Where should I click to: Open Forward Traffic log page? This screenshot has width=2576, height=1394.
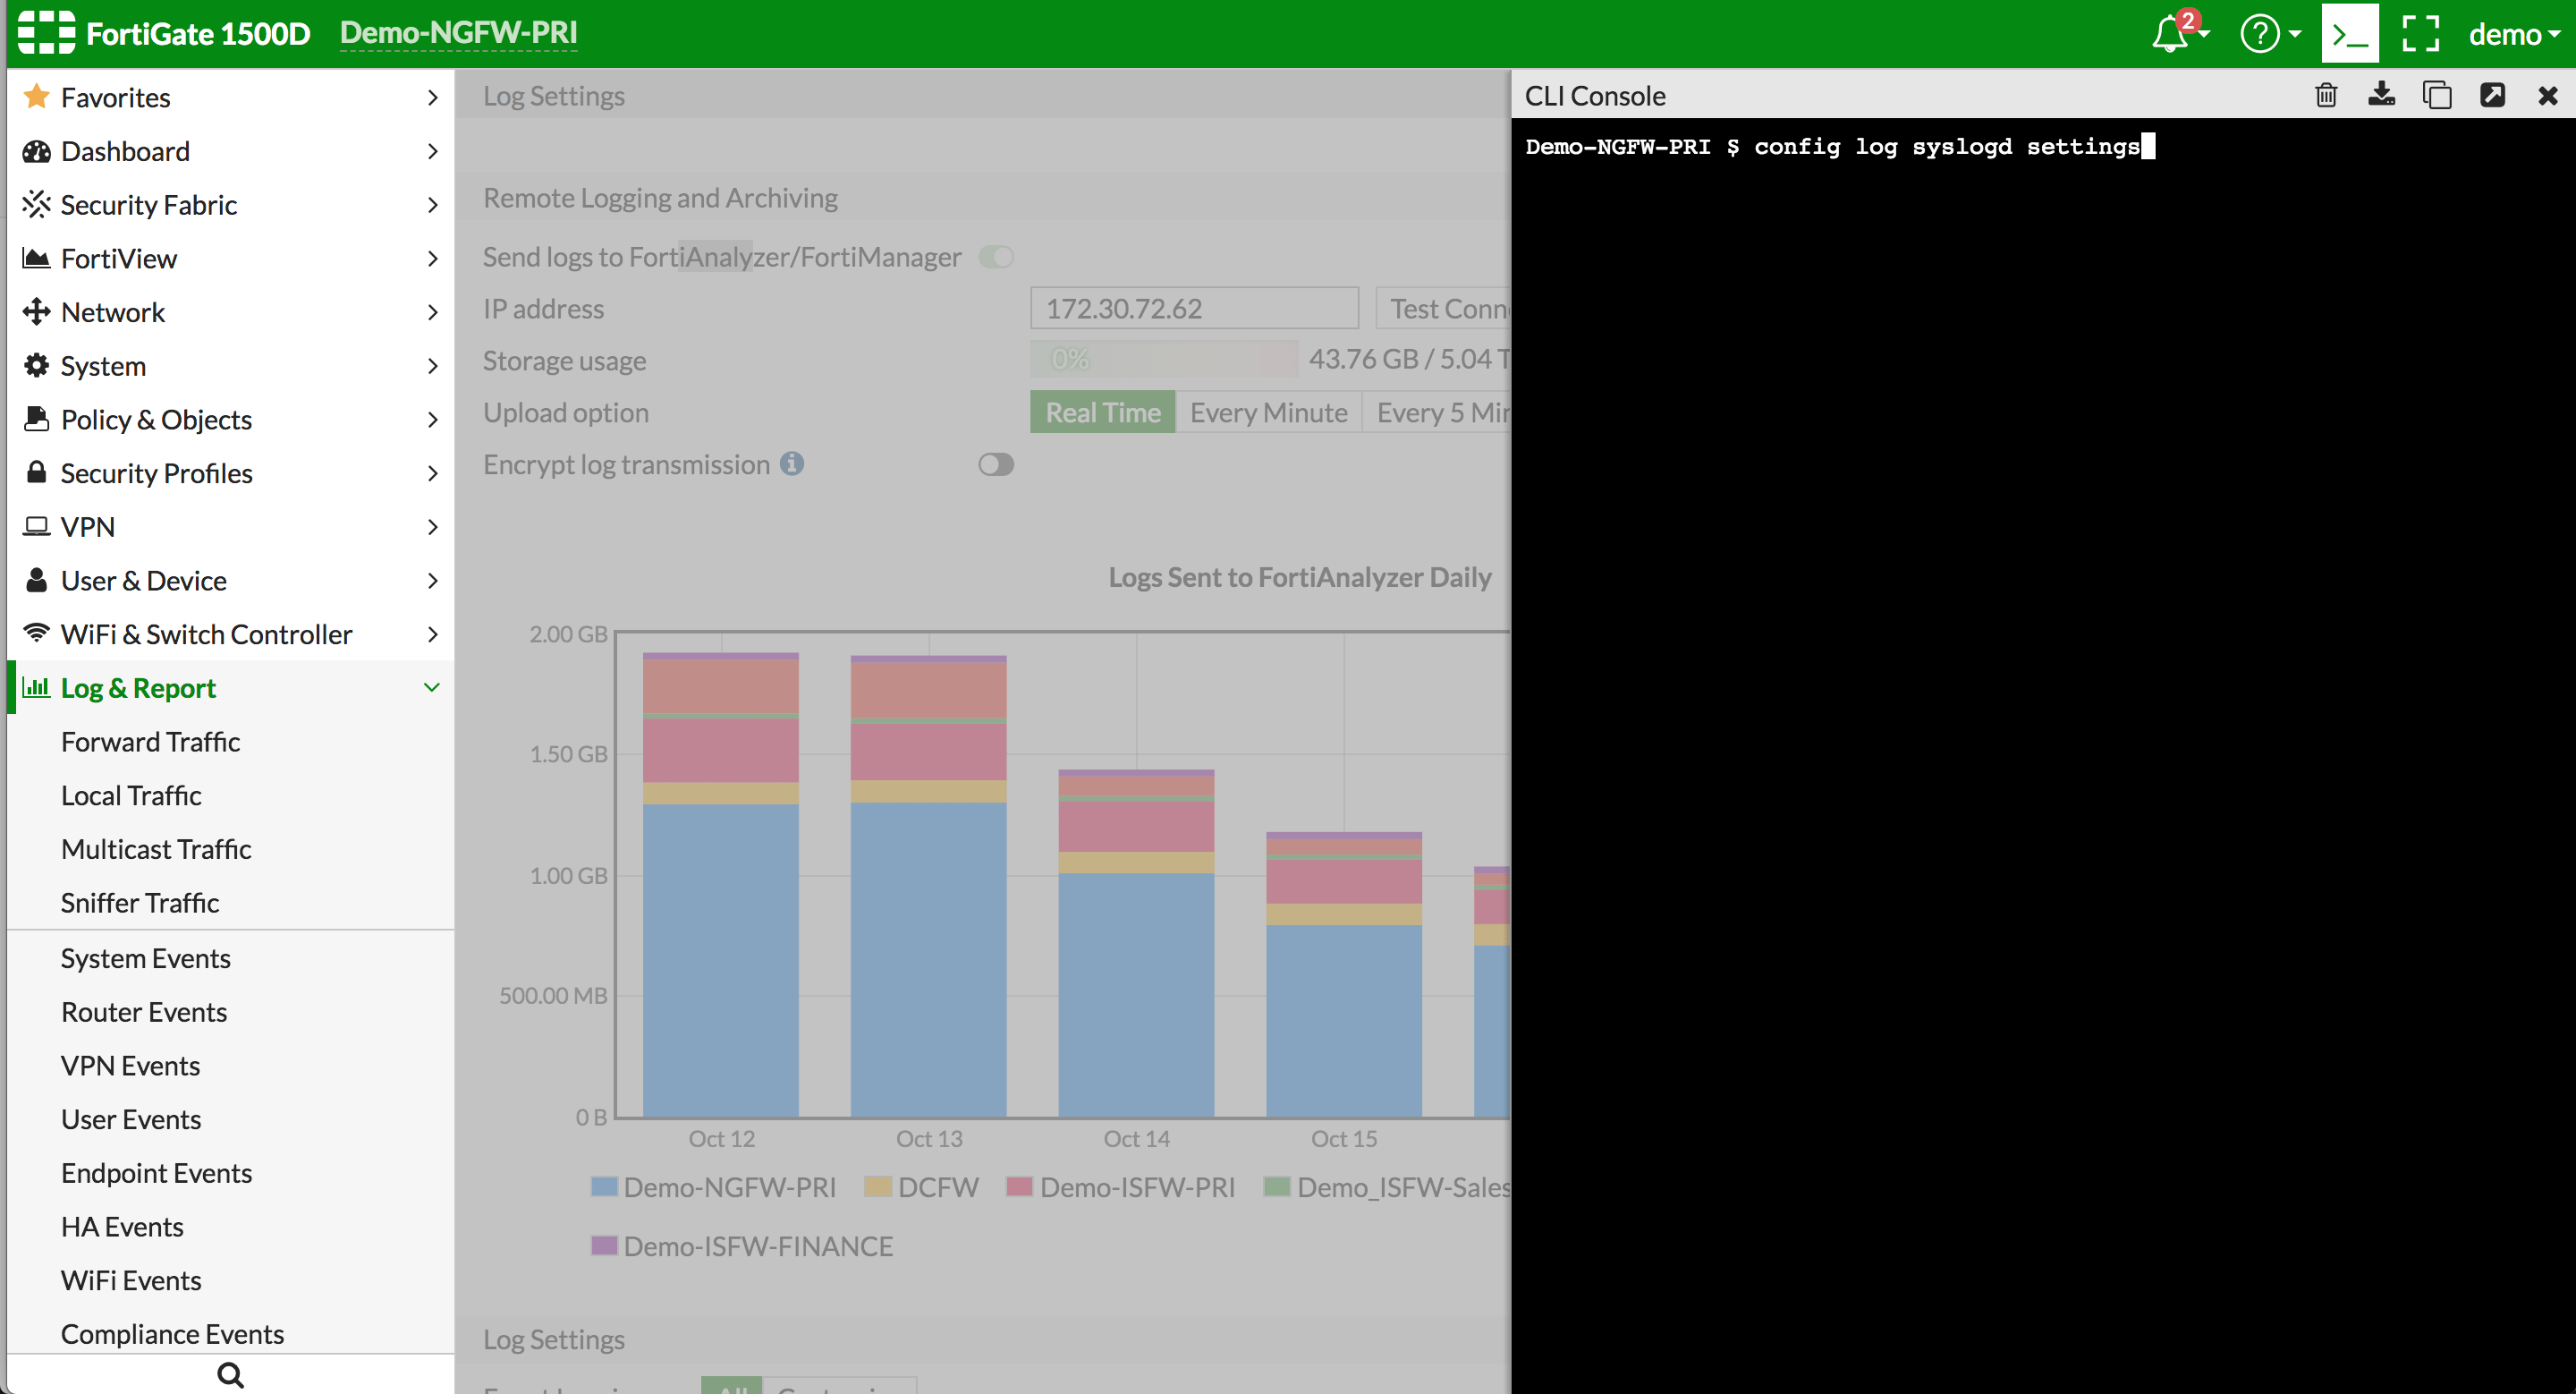tap(150, 741)
